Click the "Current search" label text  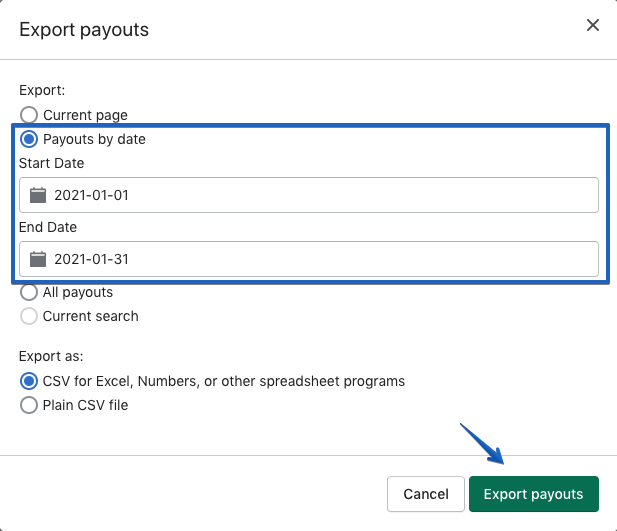pyautogui.click(x=91, y=316)
